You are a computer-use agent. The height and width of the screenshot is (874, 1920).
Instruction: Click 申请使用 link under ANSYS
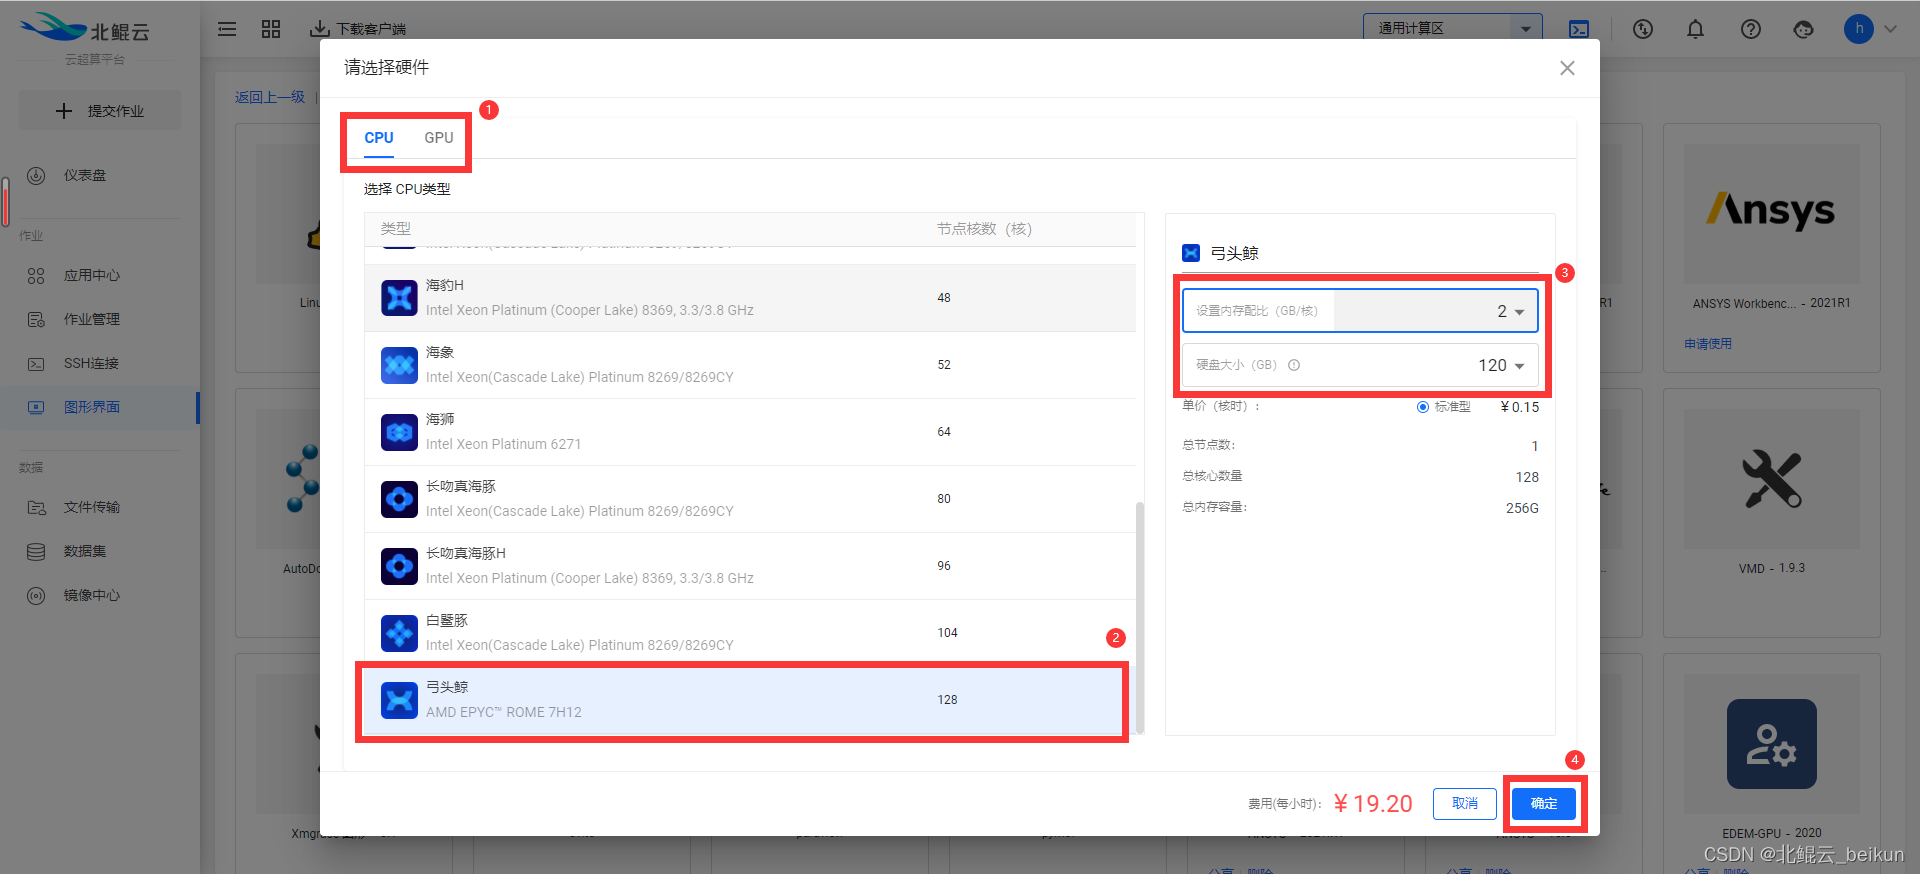pyautogui.click(x=1708, y=344)
